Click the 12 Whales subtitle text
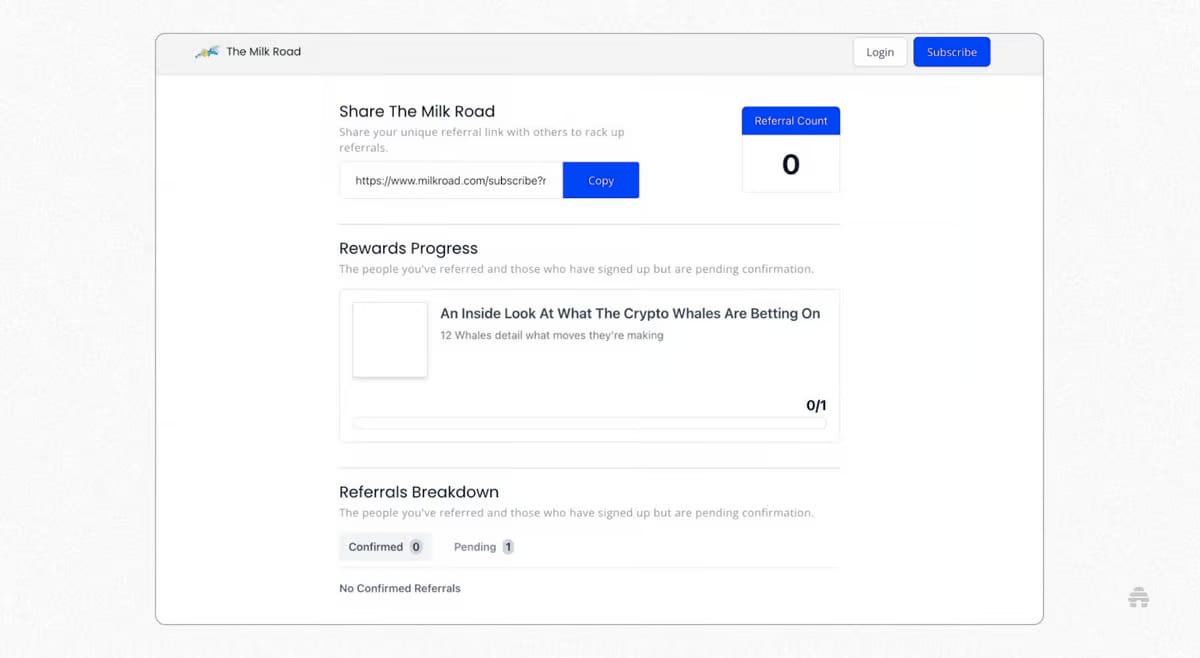The width and height of the screenshot is (1200, 658). (551, 335)
